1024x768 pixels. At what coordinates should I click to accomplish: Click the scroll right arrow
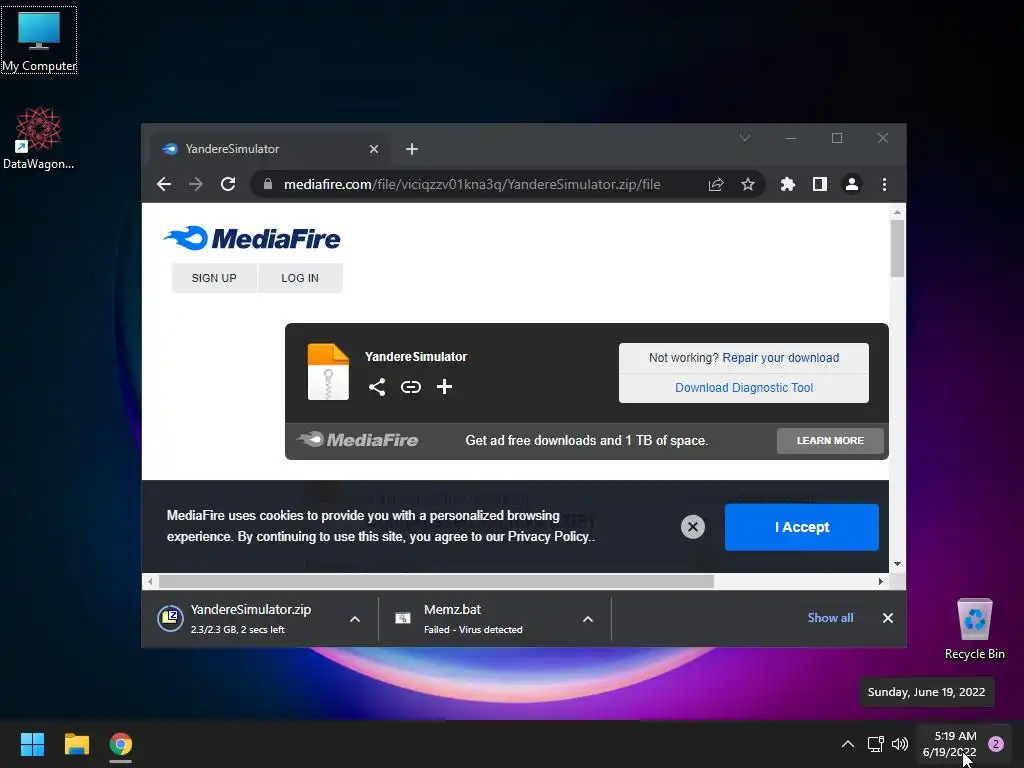pos(880,581)
